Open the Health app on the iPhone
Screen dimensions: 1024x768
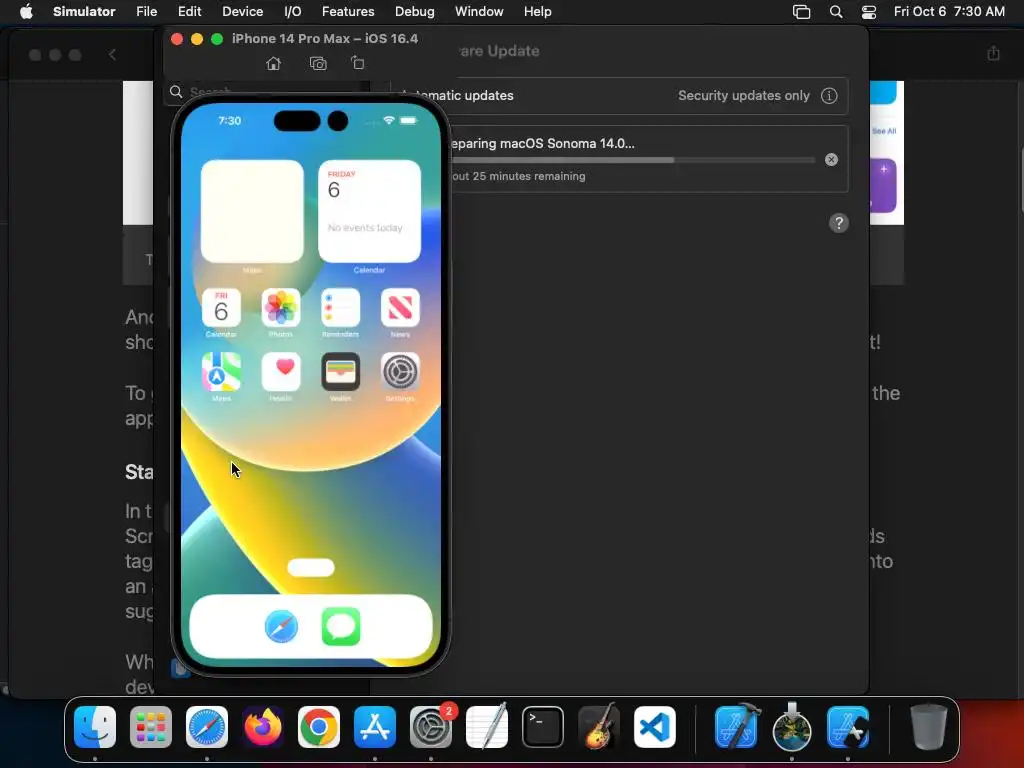point(281,372)
